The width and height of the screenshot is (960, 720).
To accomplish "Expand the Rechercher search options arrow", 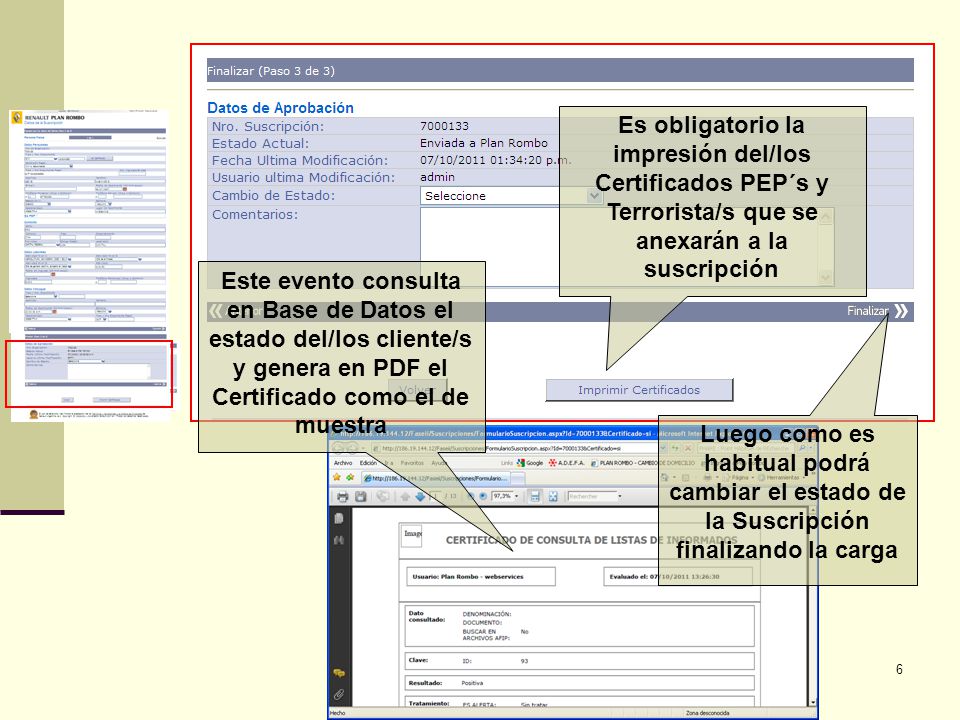I will pos(620,497).
